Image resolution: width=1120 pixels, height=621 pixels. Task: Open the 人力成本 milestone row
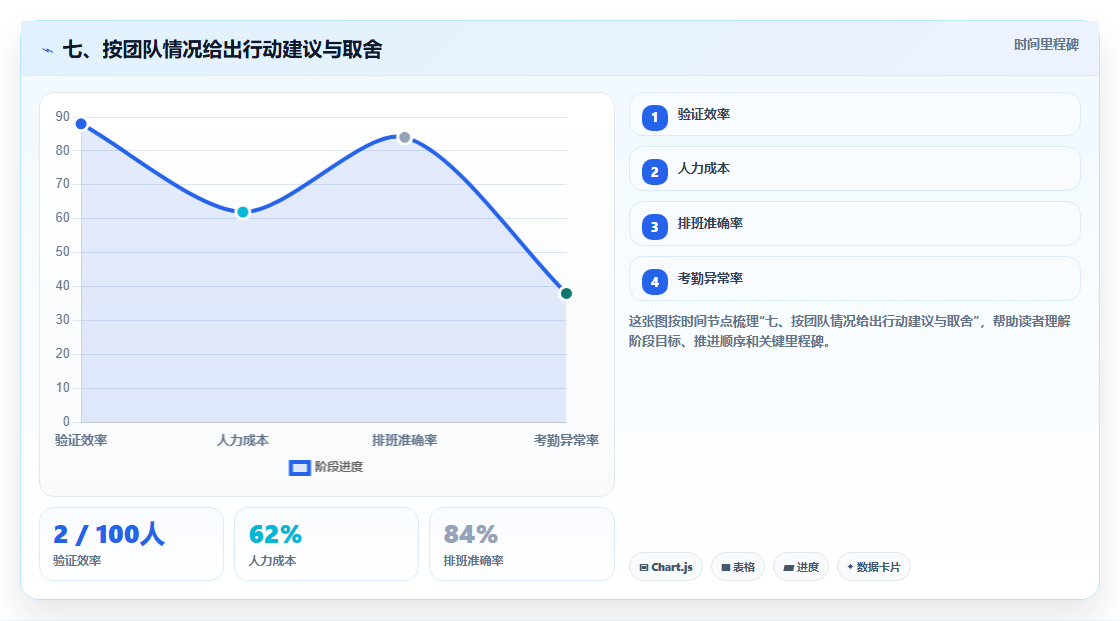(x=854, y=169)
